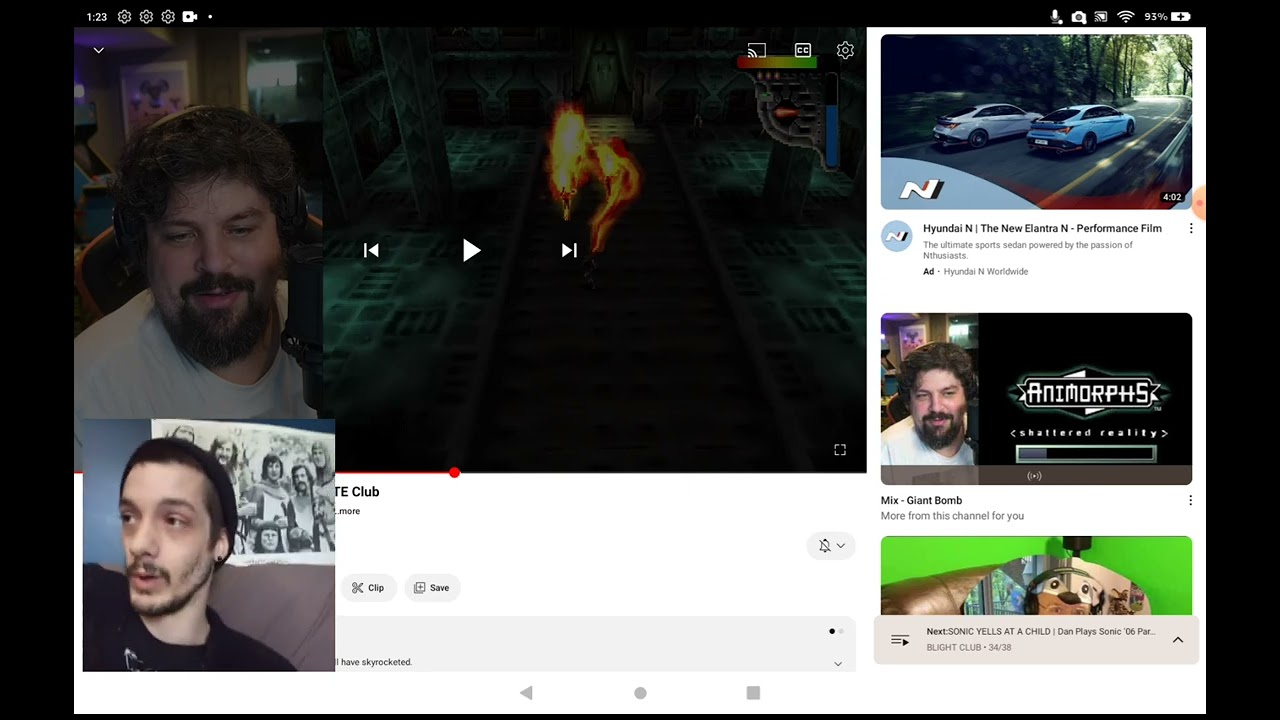This screenshot has height=720, width=1280.
Task: Open the notification bell dropdown
Action: (x=831, y=545)
